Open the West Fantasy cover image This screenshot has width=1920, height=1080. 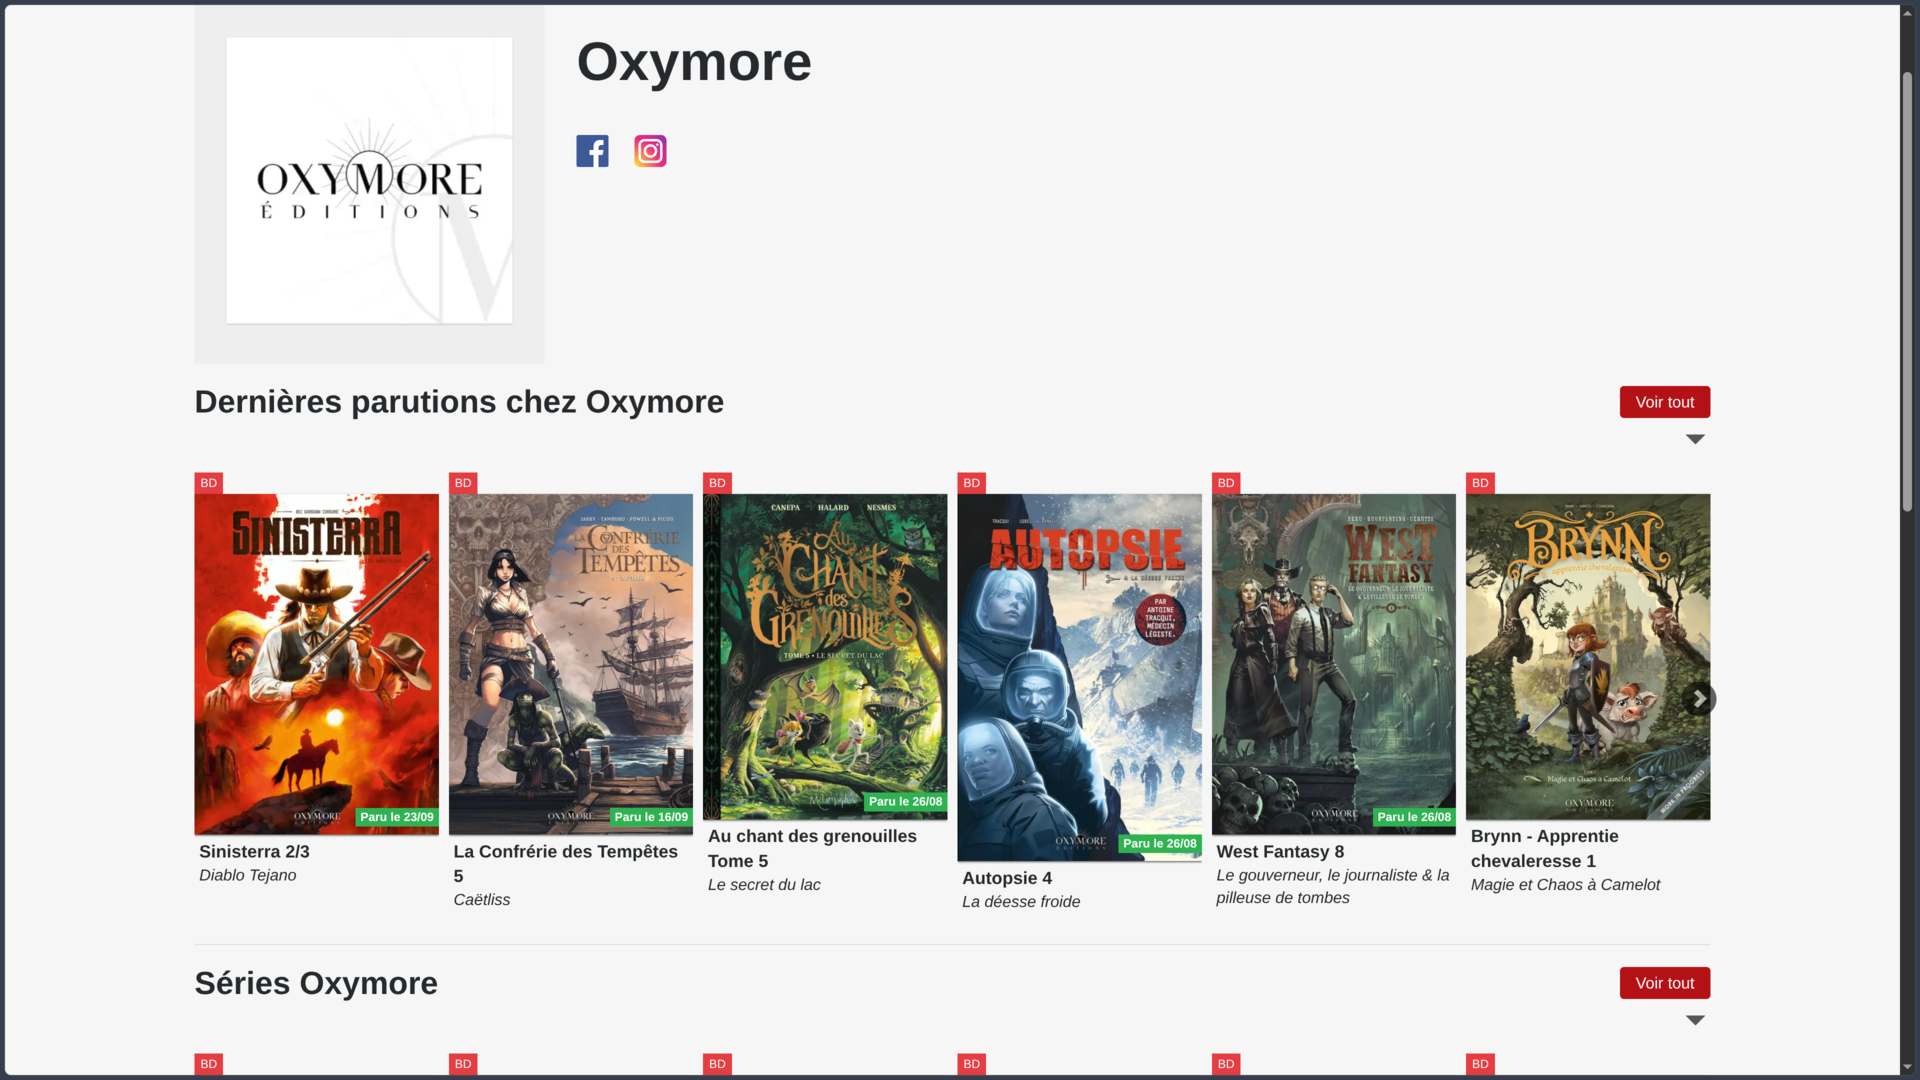coord(1334,664)
